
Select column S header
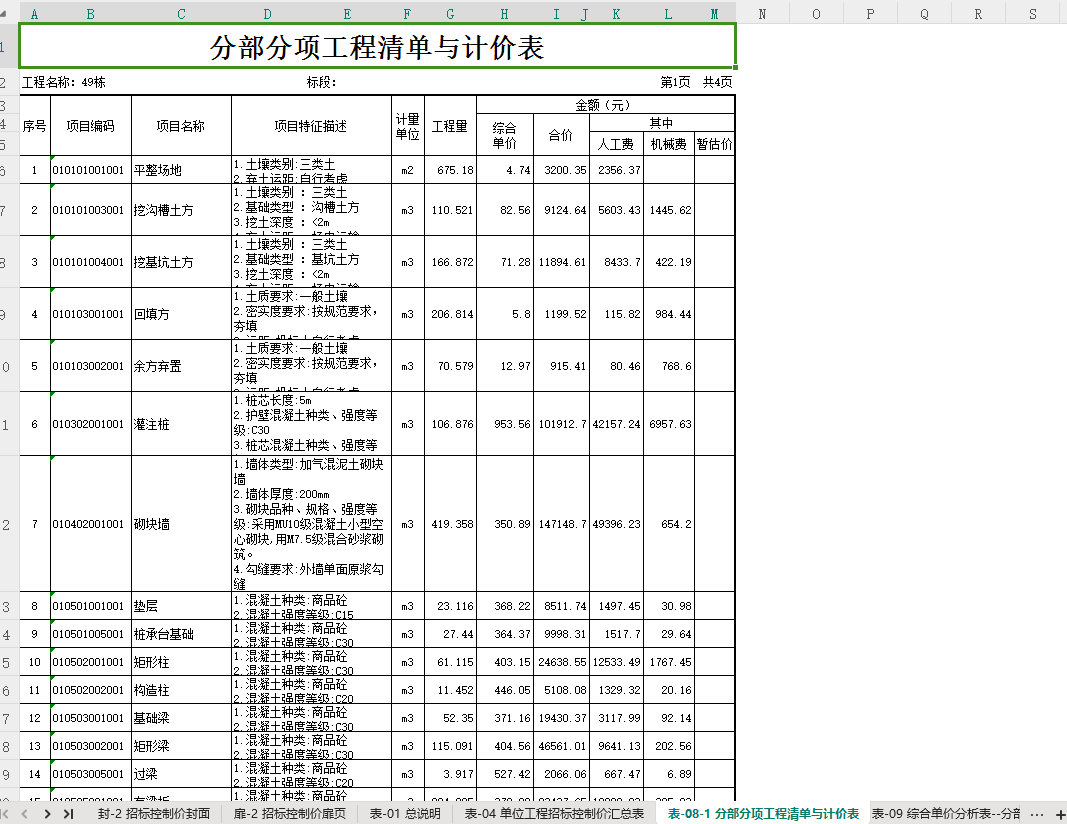pos(1033,14)
